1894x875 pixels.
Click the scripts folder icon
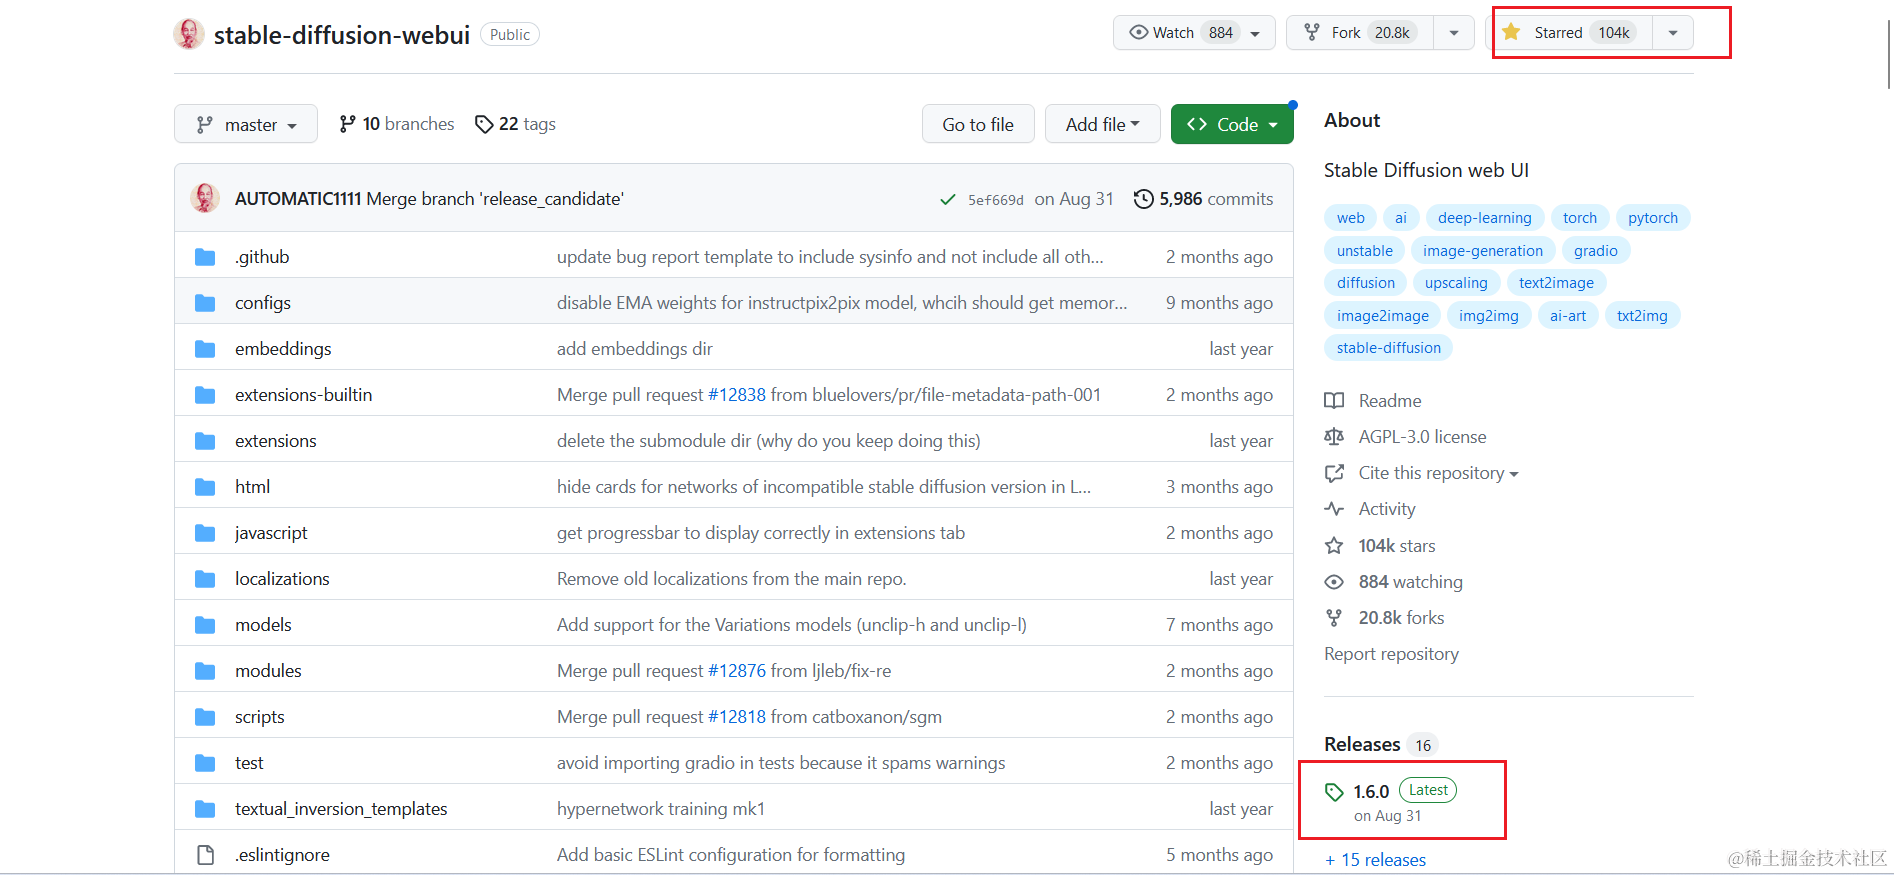click(x=205, y=717)
